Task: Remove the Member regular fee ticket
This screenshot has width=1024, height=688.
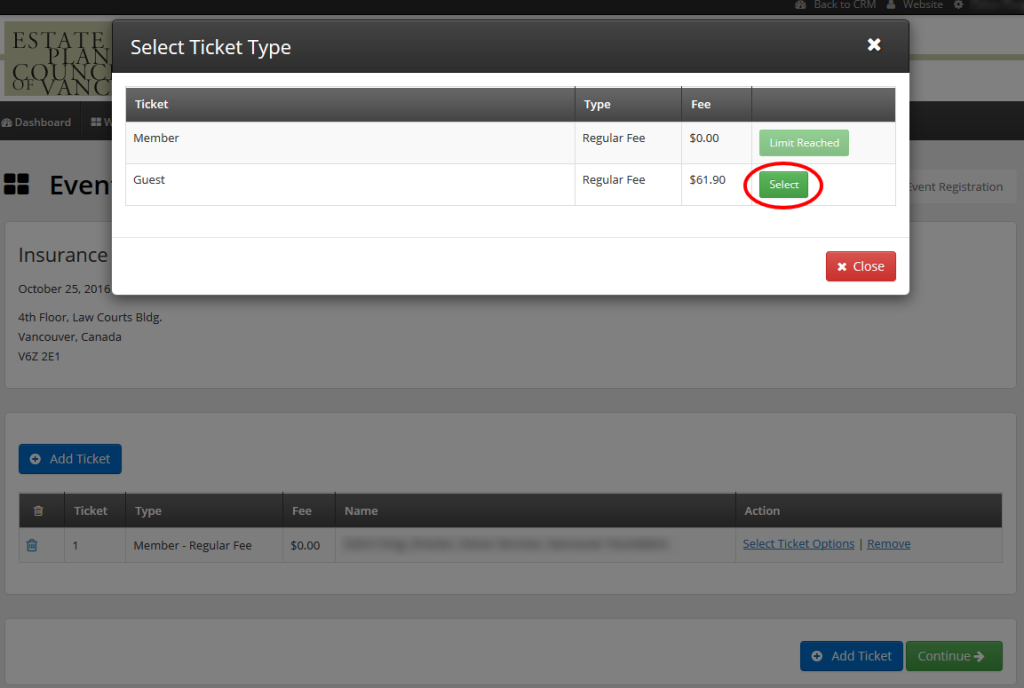Action: 888,543
